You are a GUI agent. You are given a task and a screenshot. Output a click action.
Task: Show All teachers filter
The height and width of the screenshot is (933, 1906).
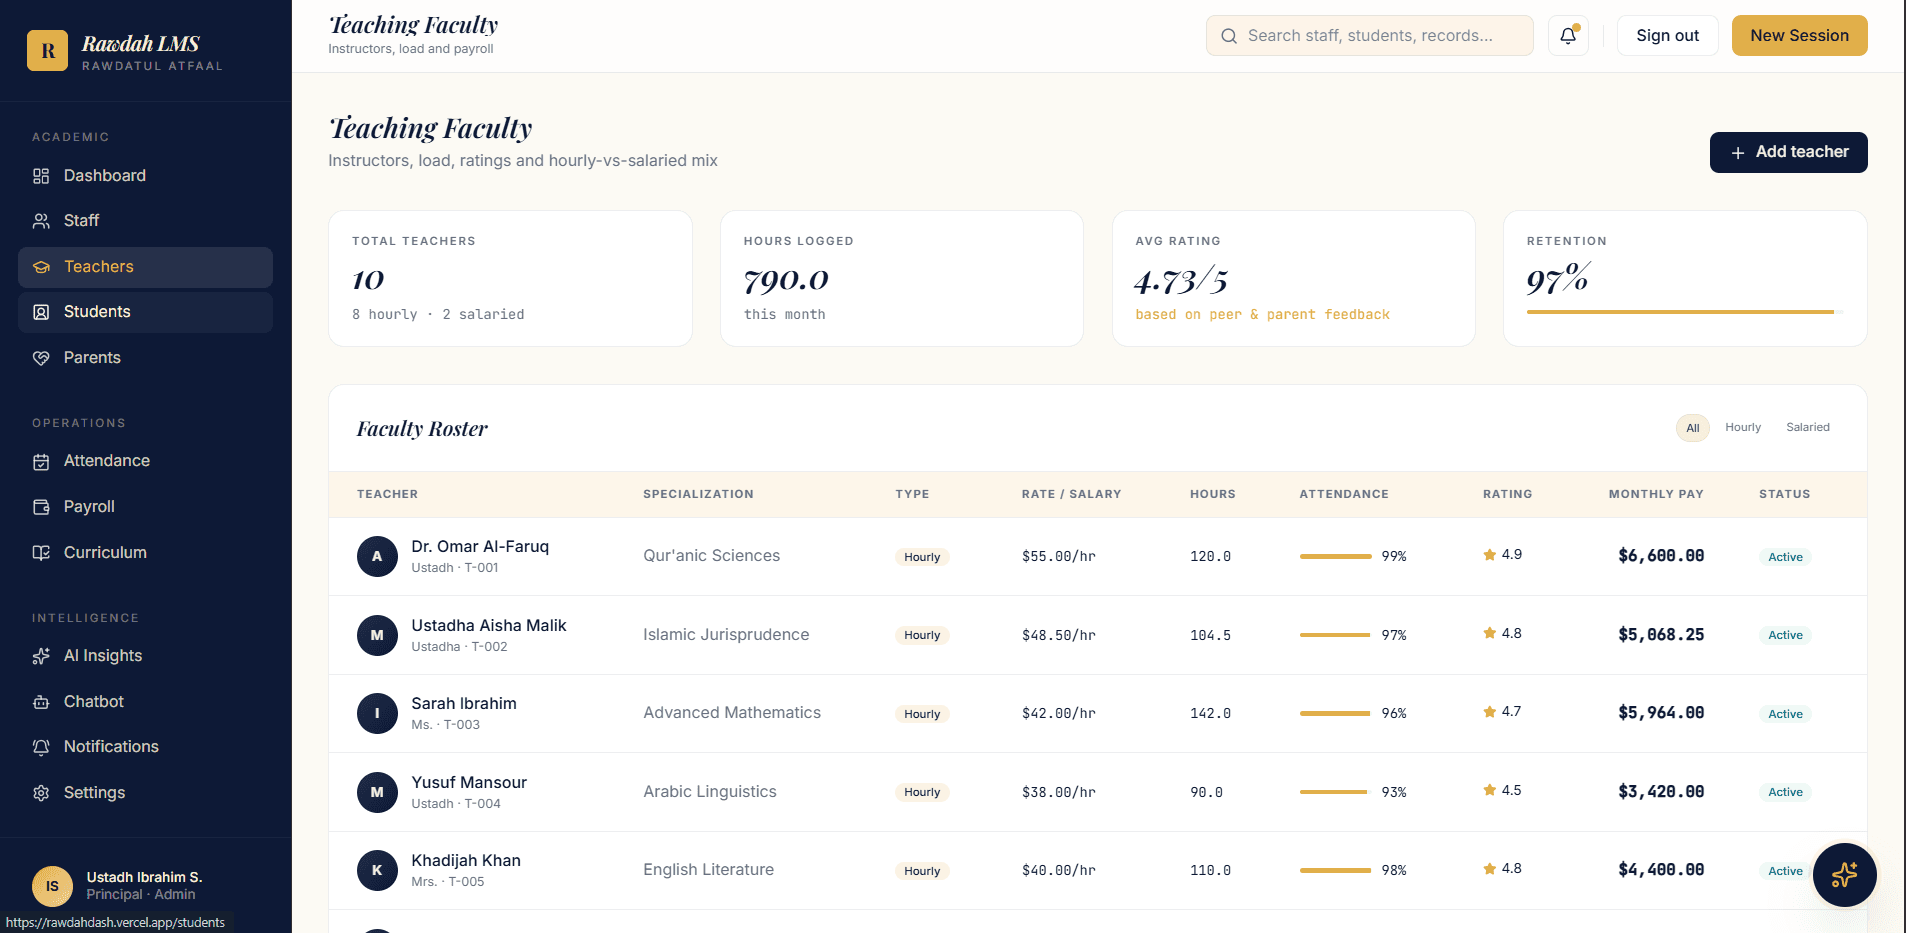pos(1693,428)
